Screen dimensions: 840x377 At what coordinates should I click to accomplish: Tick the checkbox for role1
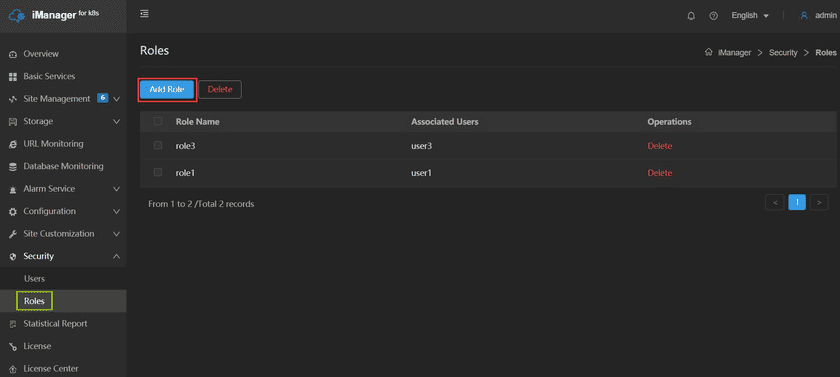pos(158,172)
